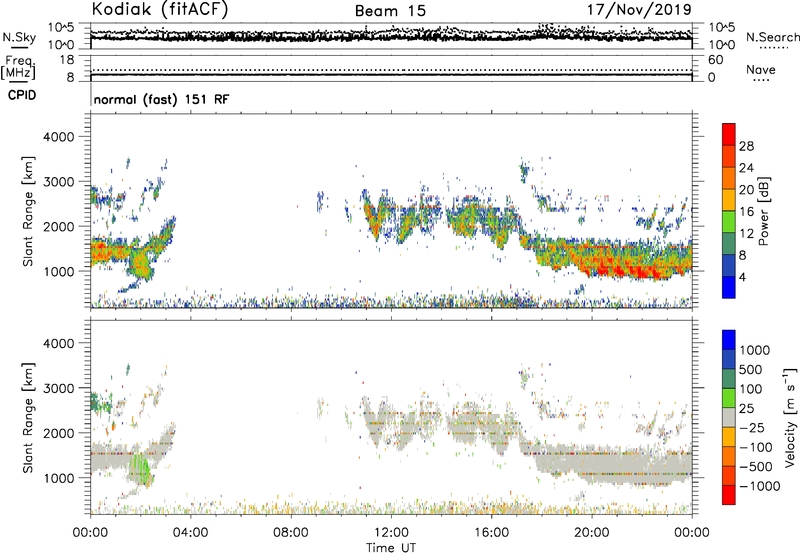Click the 'N.Sky' legend label
The width and height of the screenshot is (800, 554).
19,37
